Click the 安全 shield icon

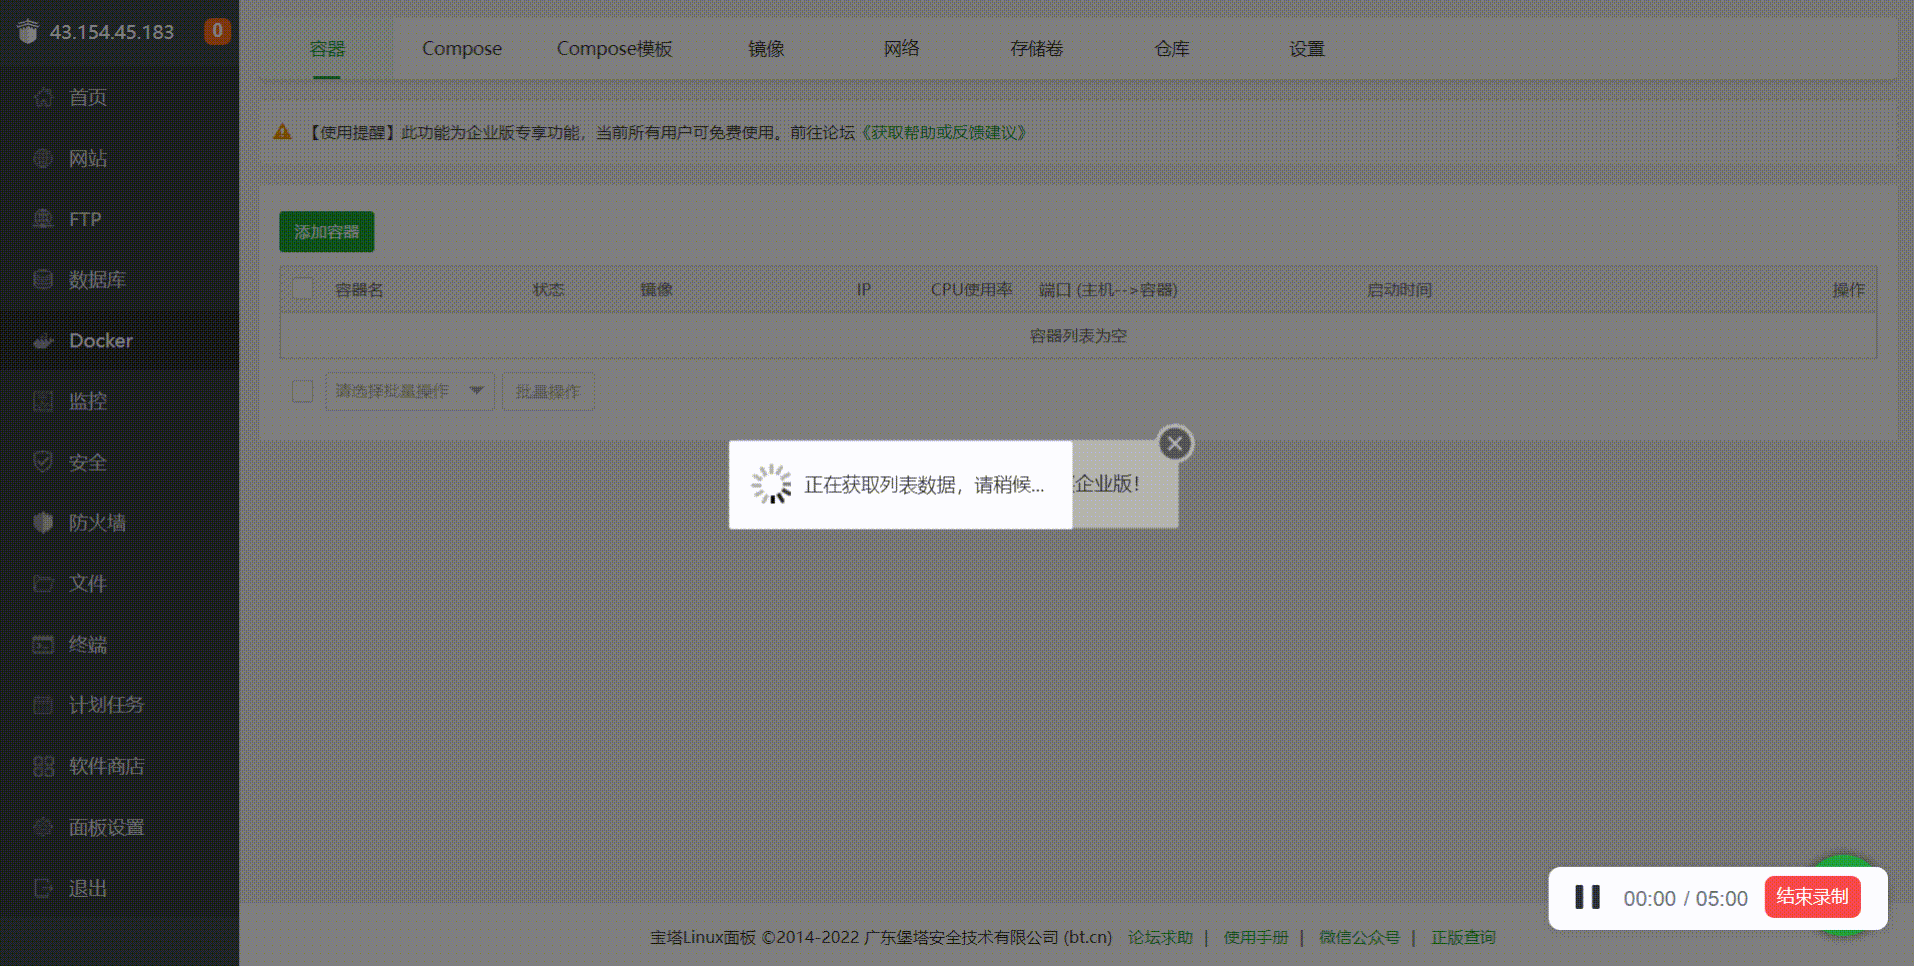[x=43, y=462]
